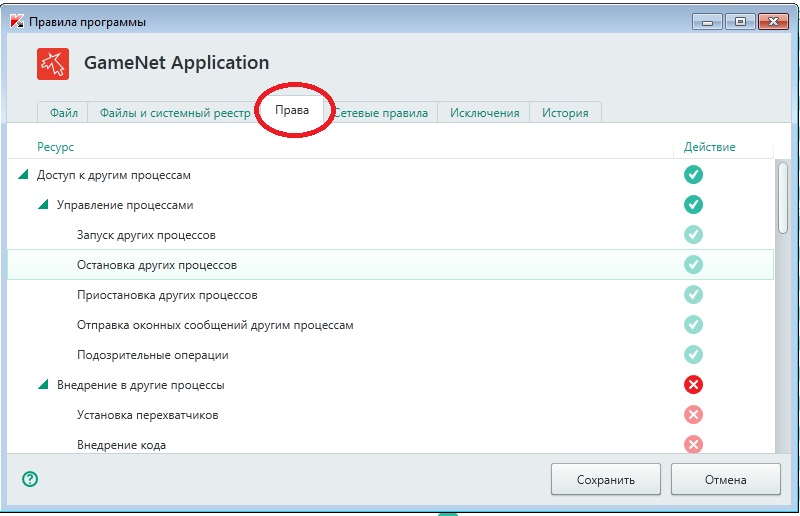Change action for Остановка других процессов
The height and width of the screenshot is (516, 800).
693,264
